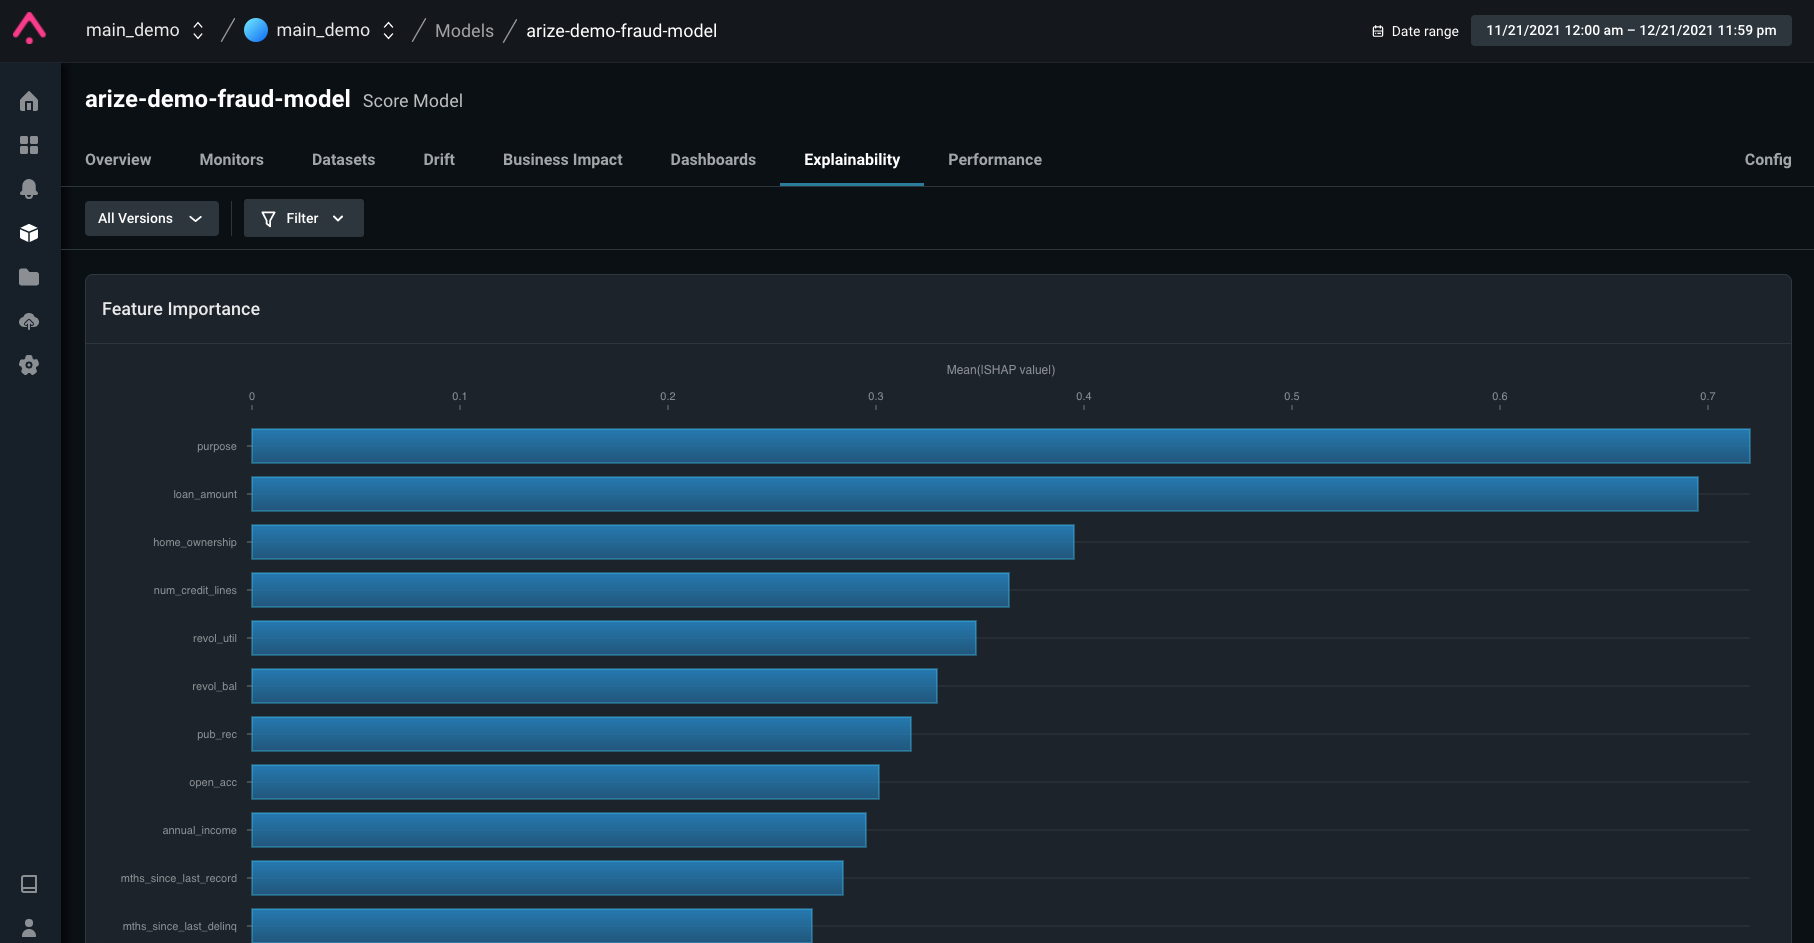Expand the main_demo space switcher arrows
Image resolution: width=1814 pixels, height=943 pixels.
click(389, 30)
